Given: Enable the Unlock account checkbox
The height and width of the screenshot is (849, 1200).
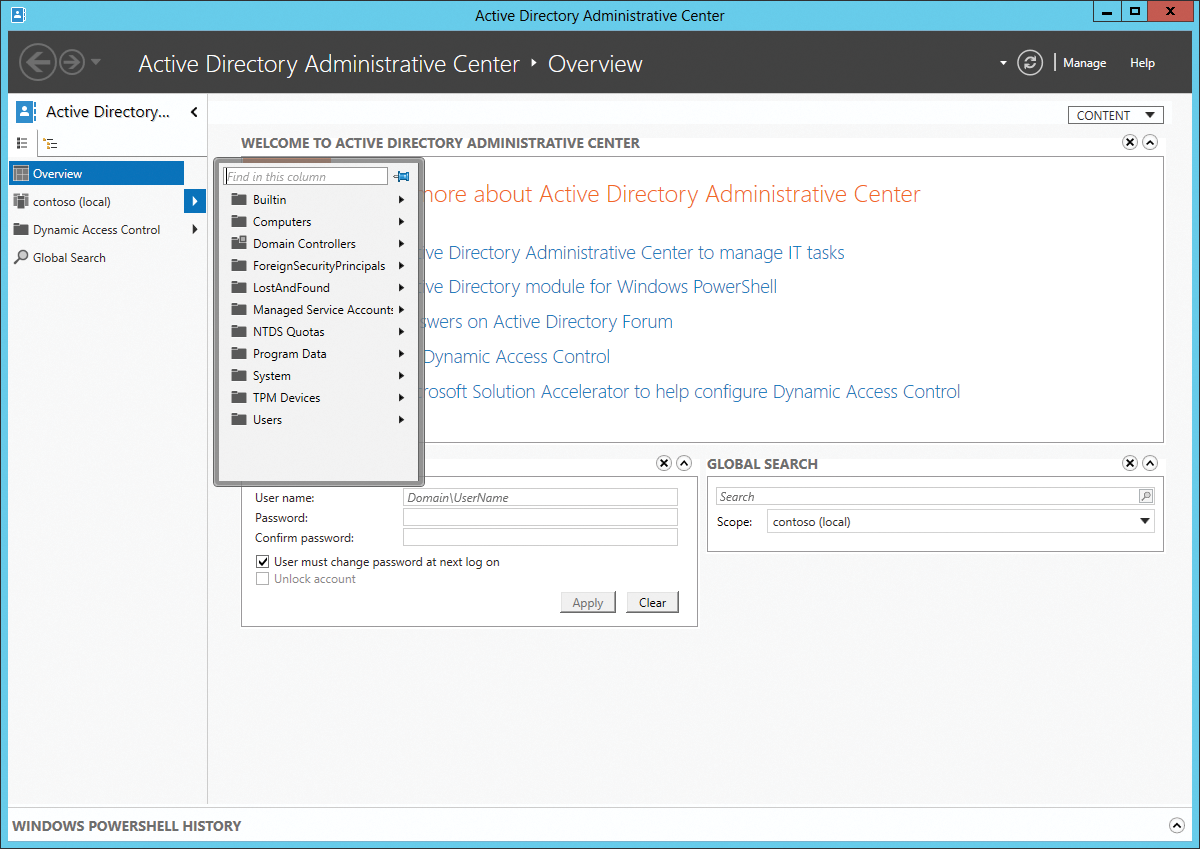Looking at the screenshot, I should 262,578.
